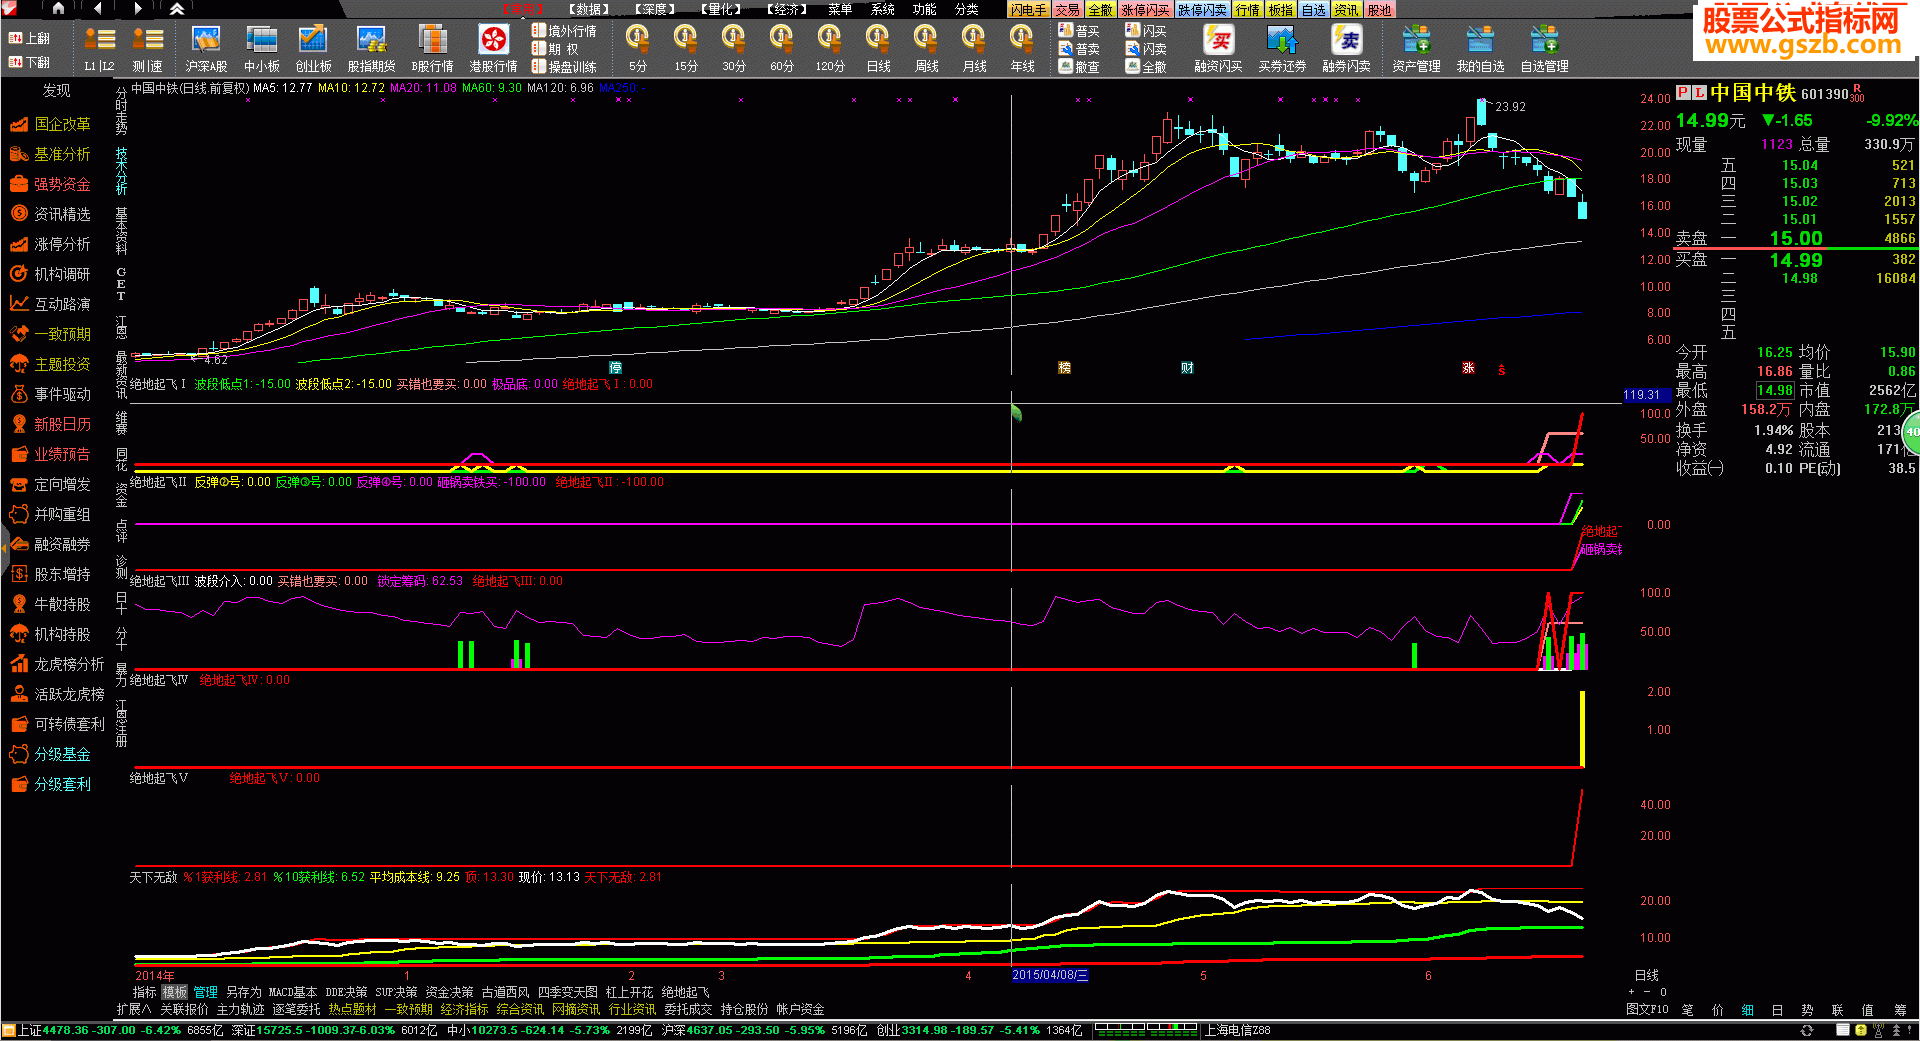The height and width of the screenshot is (1041, 1920).
Task: Switch to 120分 period chart
Action: [829, 49]
